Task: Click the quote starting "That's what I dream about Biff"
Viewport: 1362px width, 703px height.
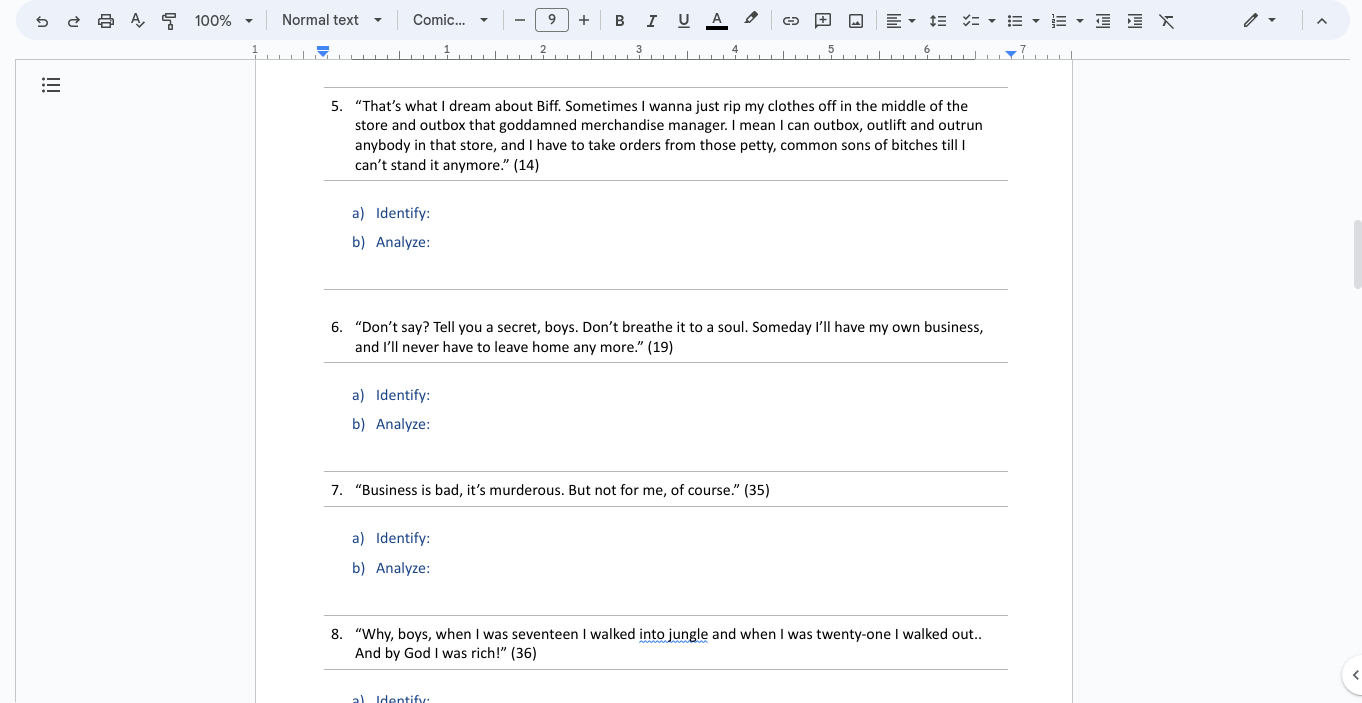Action: (x=669, y=135)
